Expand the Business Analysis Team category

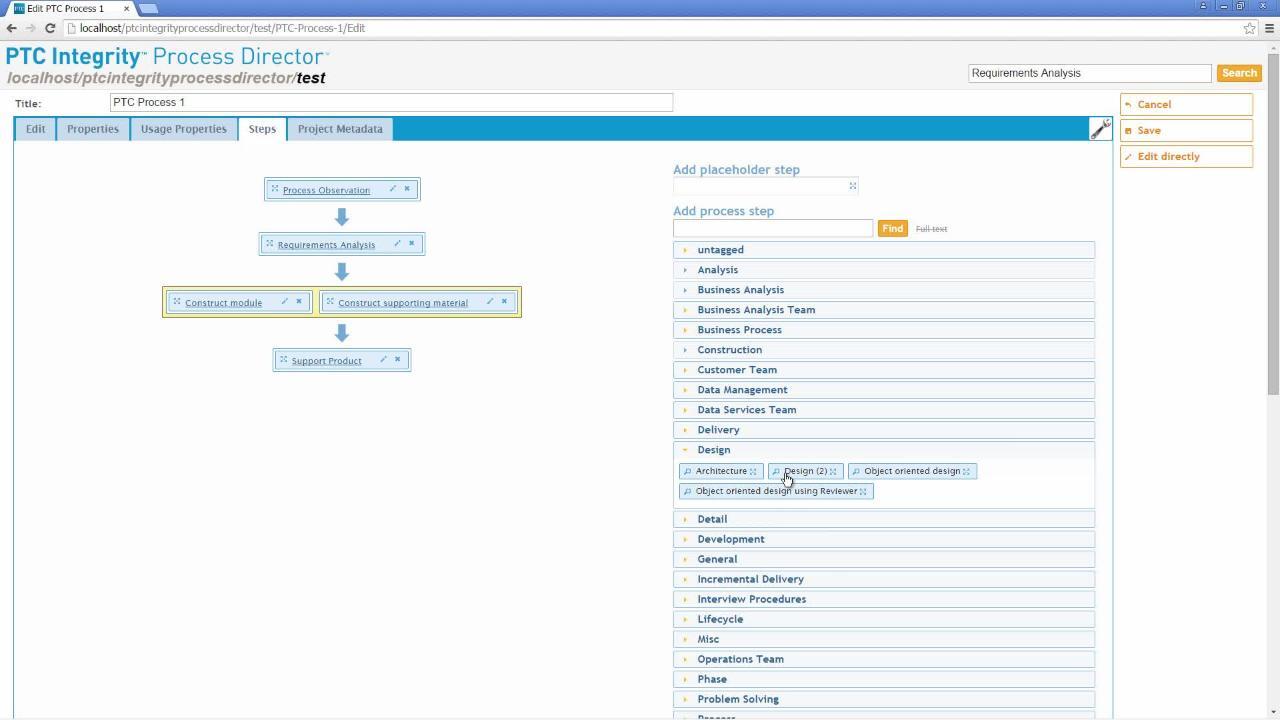coord(884,310)
